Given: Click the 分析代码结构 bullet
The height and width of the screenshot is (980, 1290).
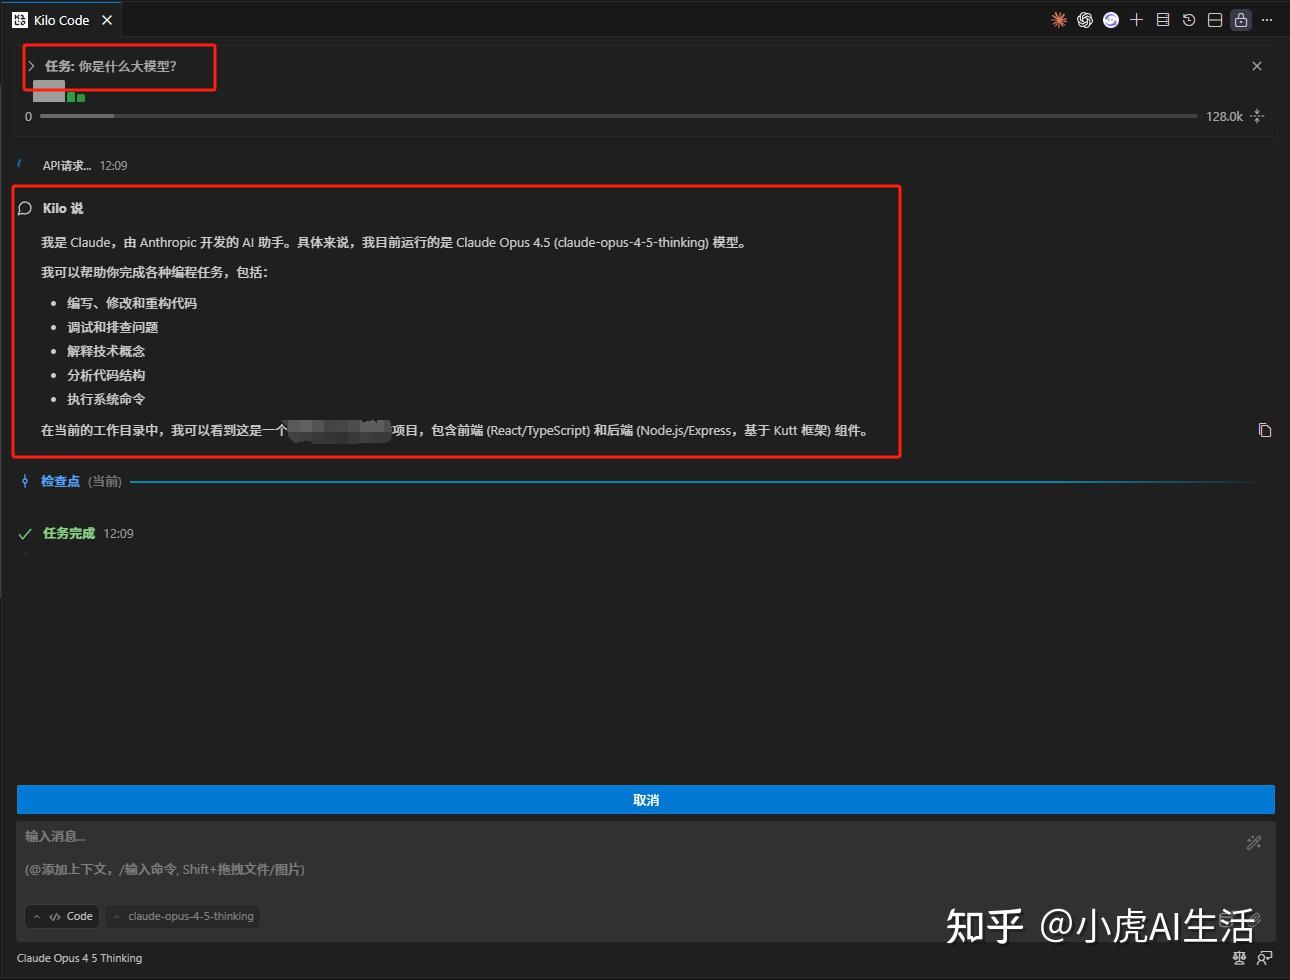Looking at the screenshot, I should point(106,375).
